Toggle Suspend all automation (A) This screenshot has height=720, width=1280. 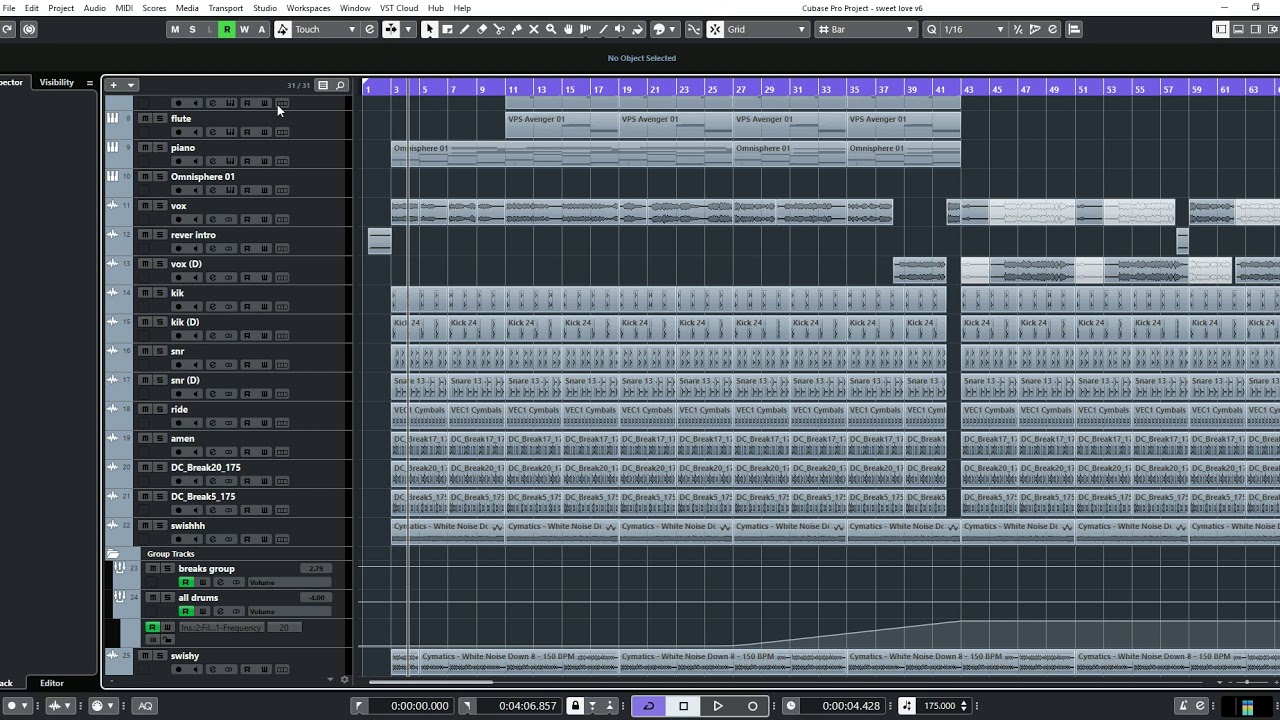(x=262, y=29)
